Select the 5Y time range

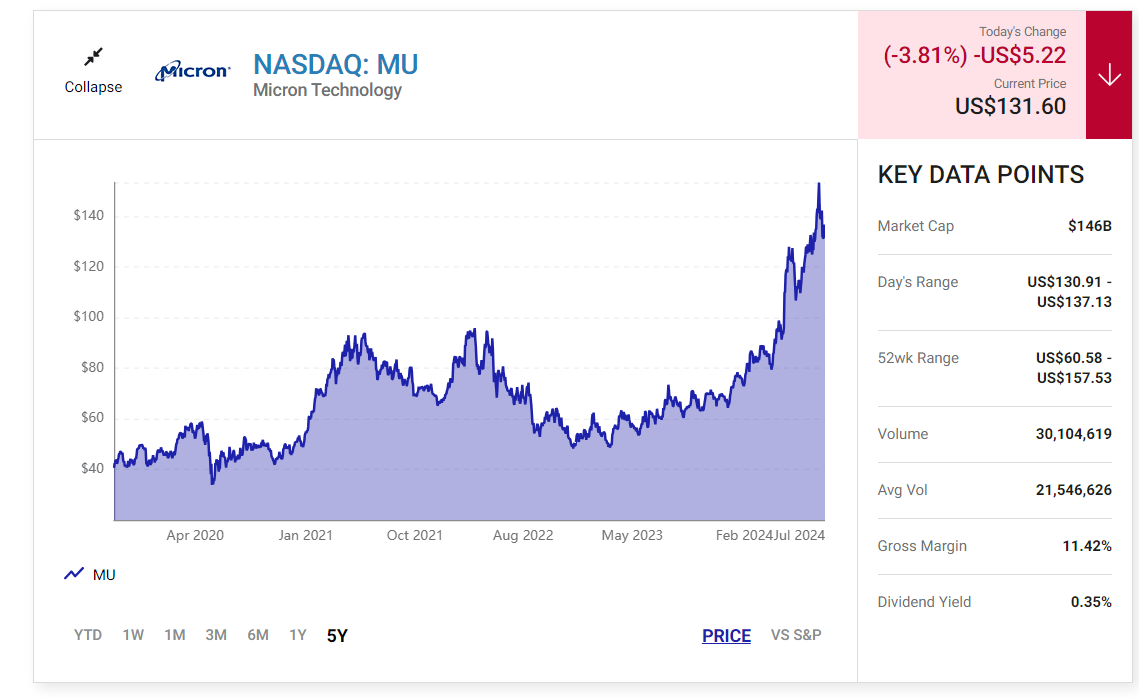pos(337,636)
